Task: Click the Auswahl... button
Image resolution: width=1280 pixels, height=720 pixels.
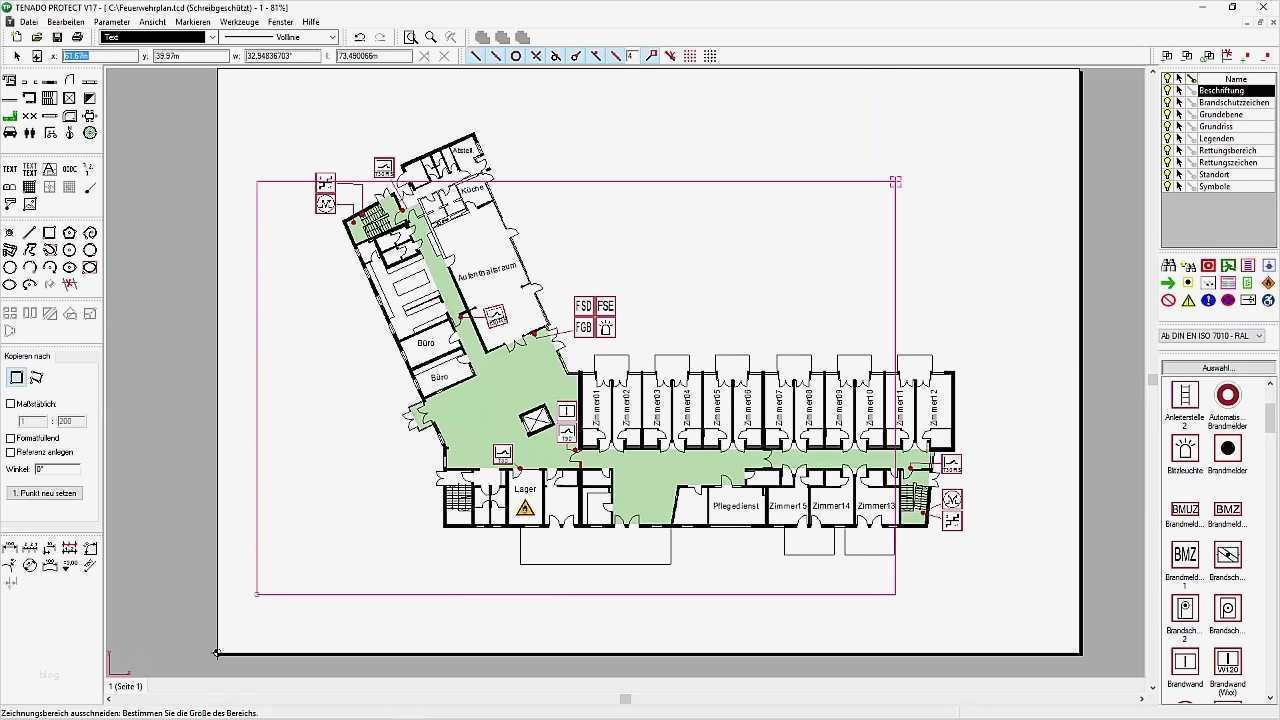Action: point(1218,368)
